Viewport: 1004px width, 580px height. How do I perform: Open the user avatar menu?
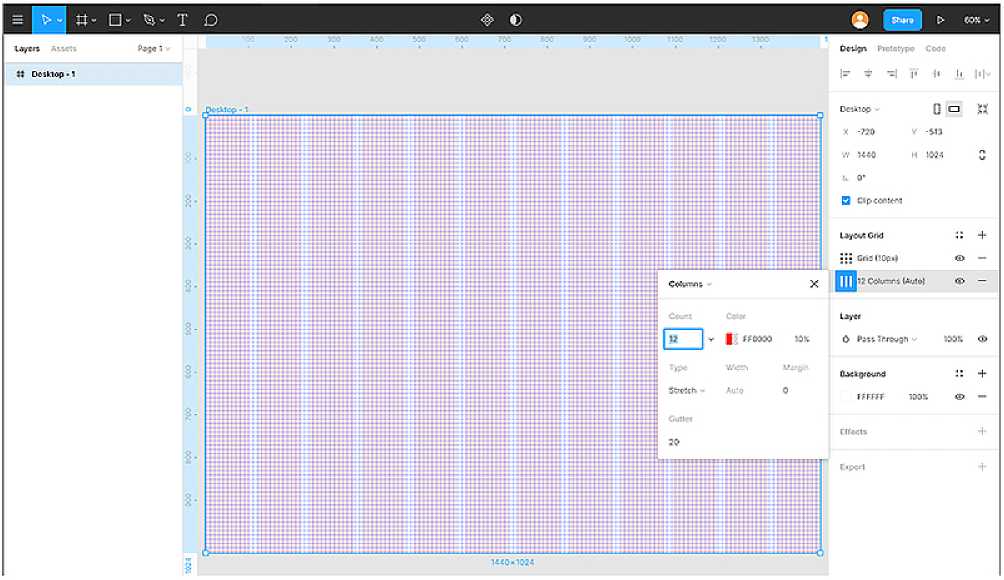coord(860,20)
